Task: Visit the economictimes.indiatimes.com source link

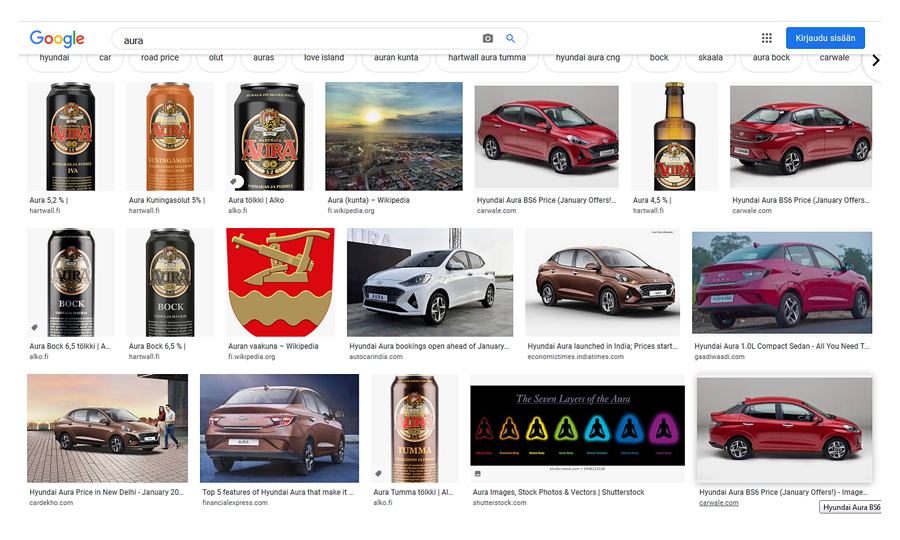Action: click(x=575, y=356)
